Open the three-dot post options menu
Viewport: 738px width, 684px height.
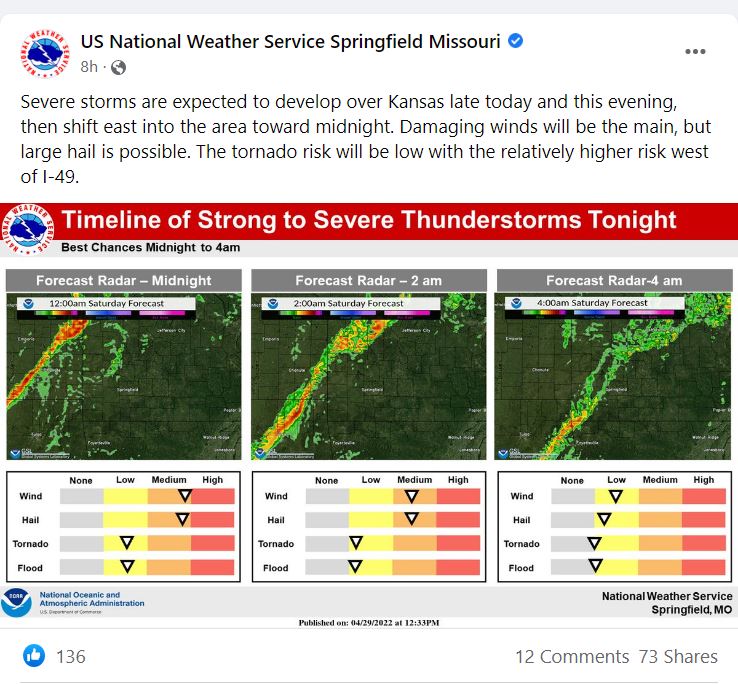[x=695, y=51]
